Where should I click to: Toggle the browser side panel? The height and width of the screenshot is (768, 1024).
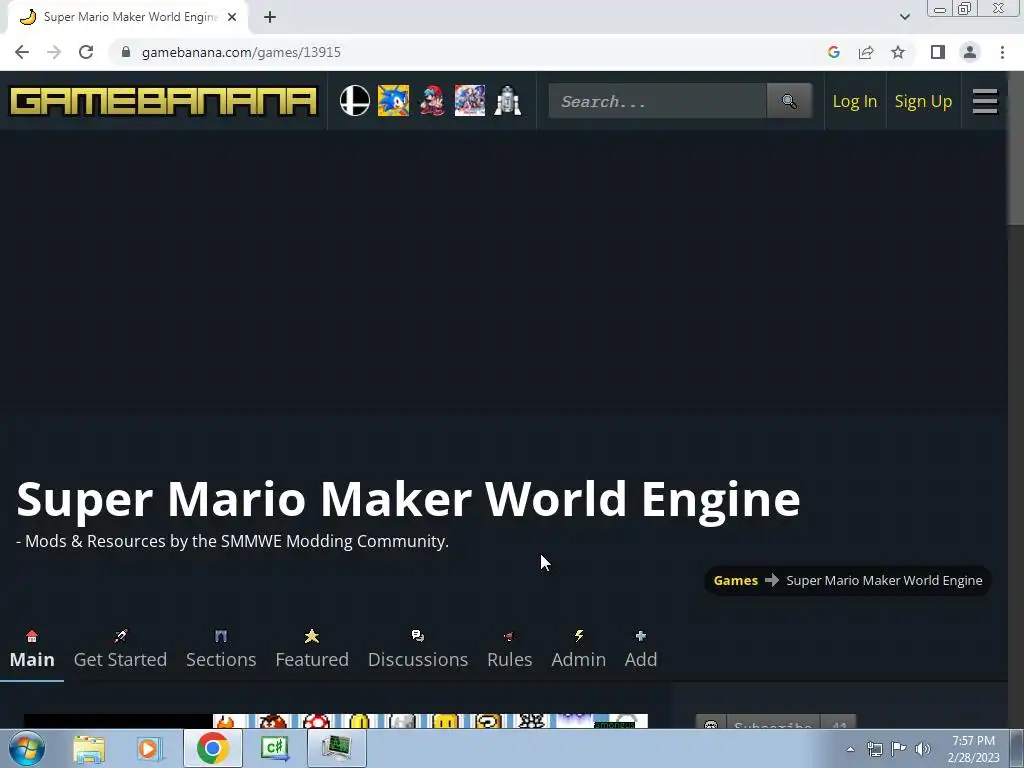tap(938, 52)
